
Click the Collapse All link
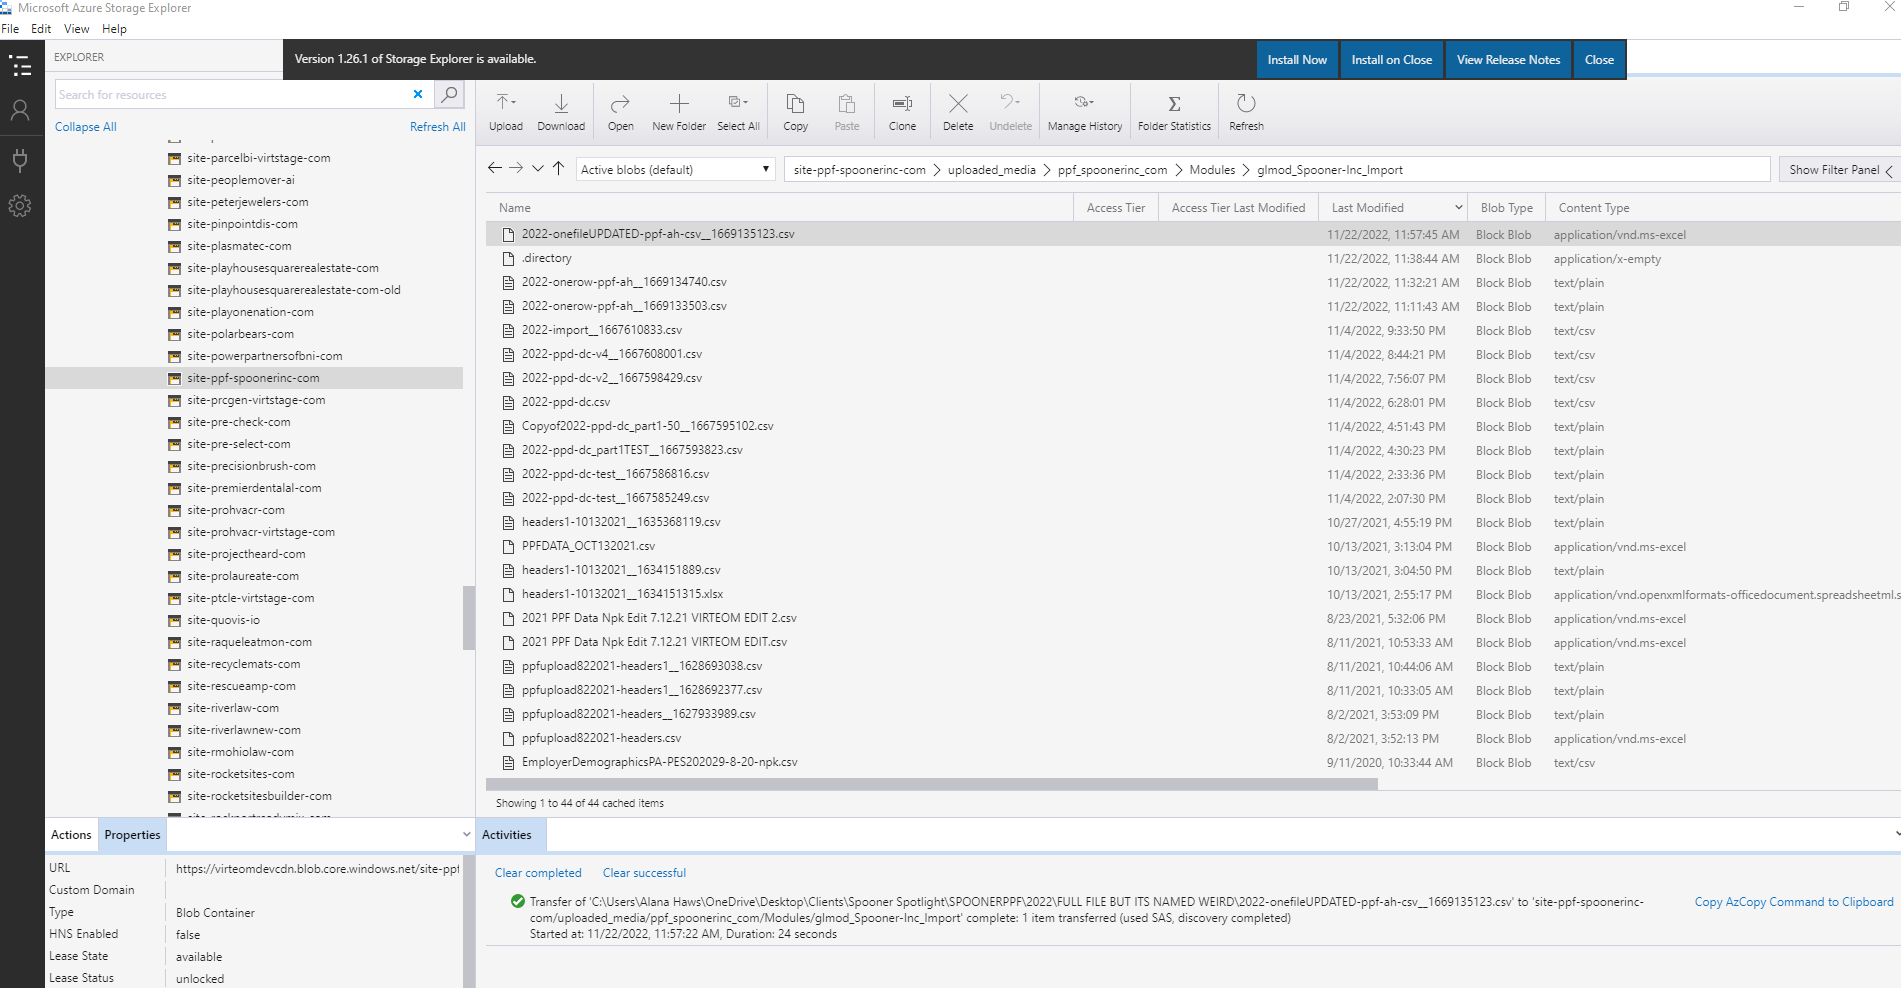pyautogui.click(x=85, y=127)
